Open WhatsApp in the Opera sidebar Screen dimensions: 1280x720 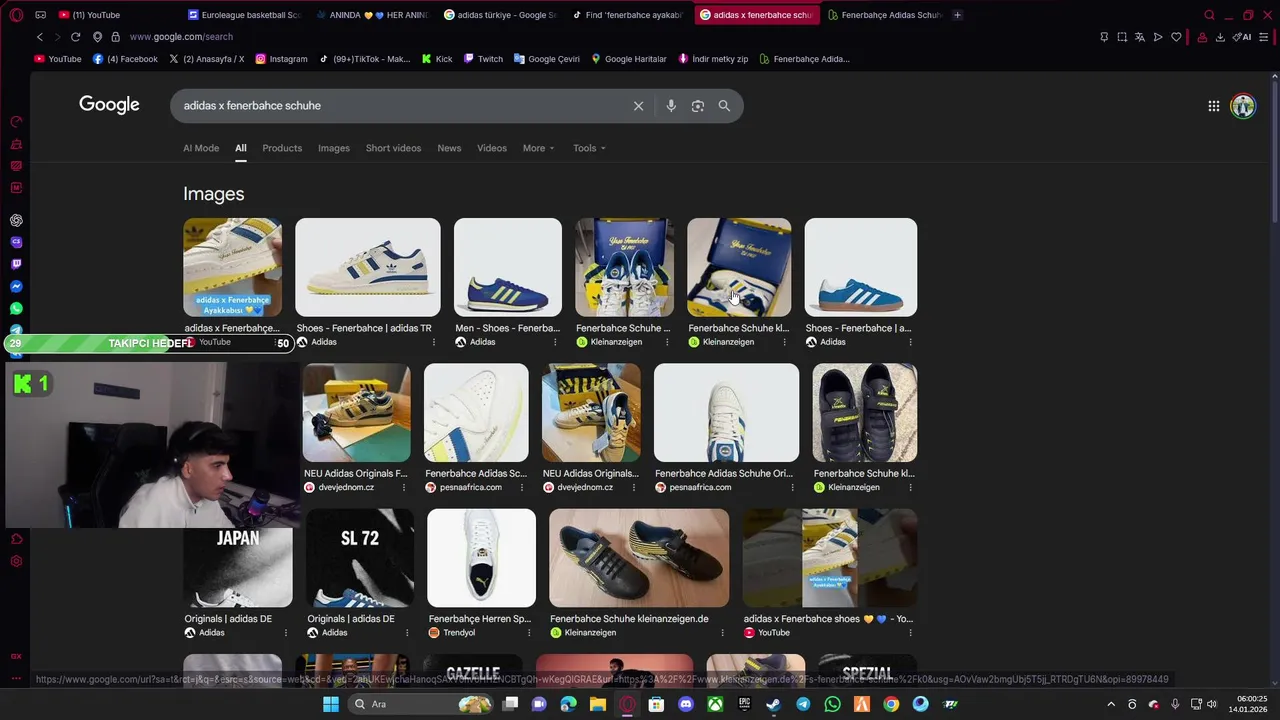point(16,308)
